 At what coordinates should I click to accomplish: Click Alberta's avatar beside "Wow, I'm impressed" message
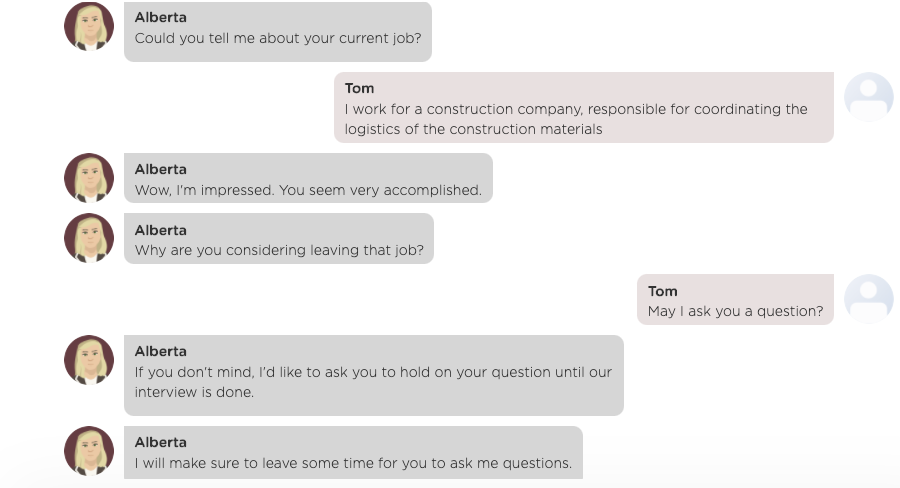(89, 178)
